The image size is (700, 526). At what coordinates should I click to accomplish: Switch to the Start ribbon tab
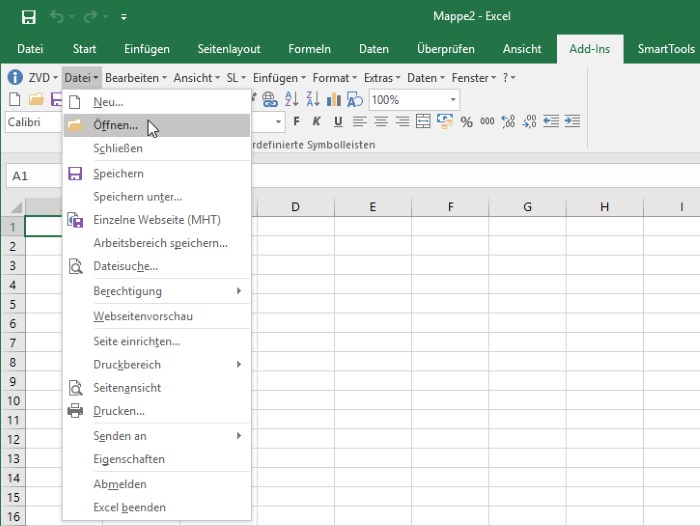[x=84, y=49]
